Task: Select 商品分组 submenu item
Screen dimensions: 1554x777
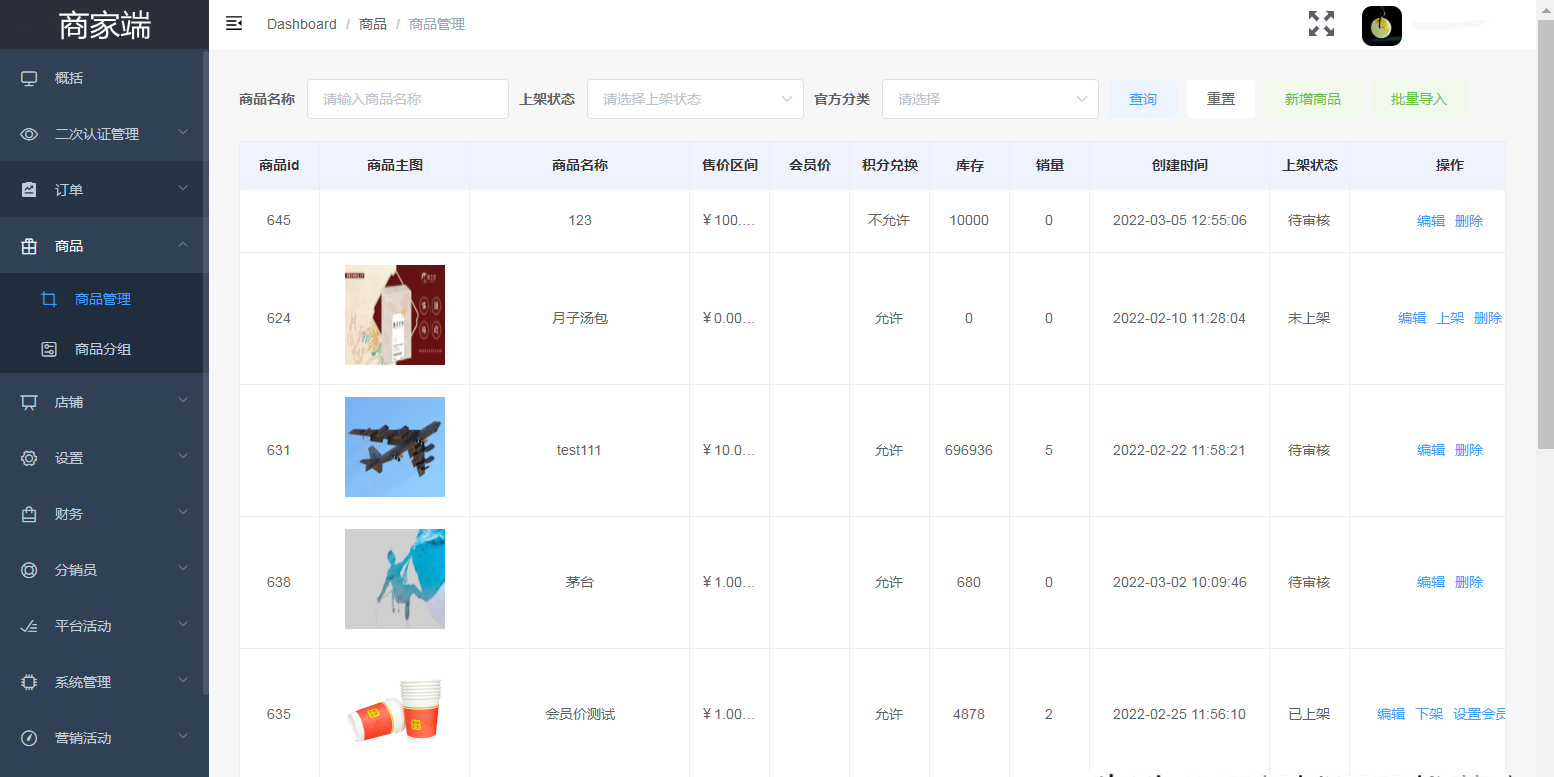Action: [x=103, y=349]
